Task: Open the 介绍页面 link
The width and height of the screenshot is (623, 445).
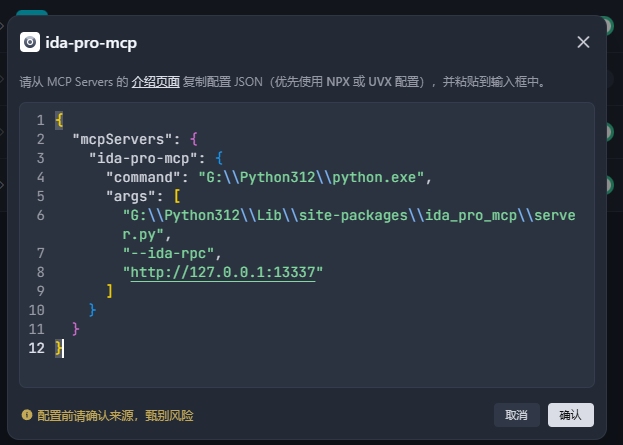Action: click(x=156, y=82)
